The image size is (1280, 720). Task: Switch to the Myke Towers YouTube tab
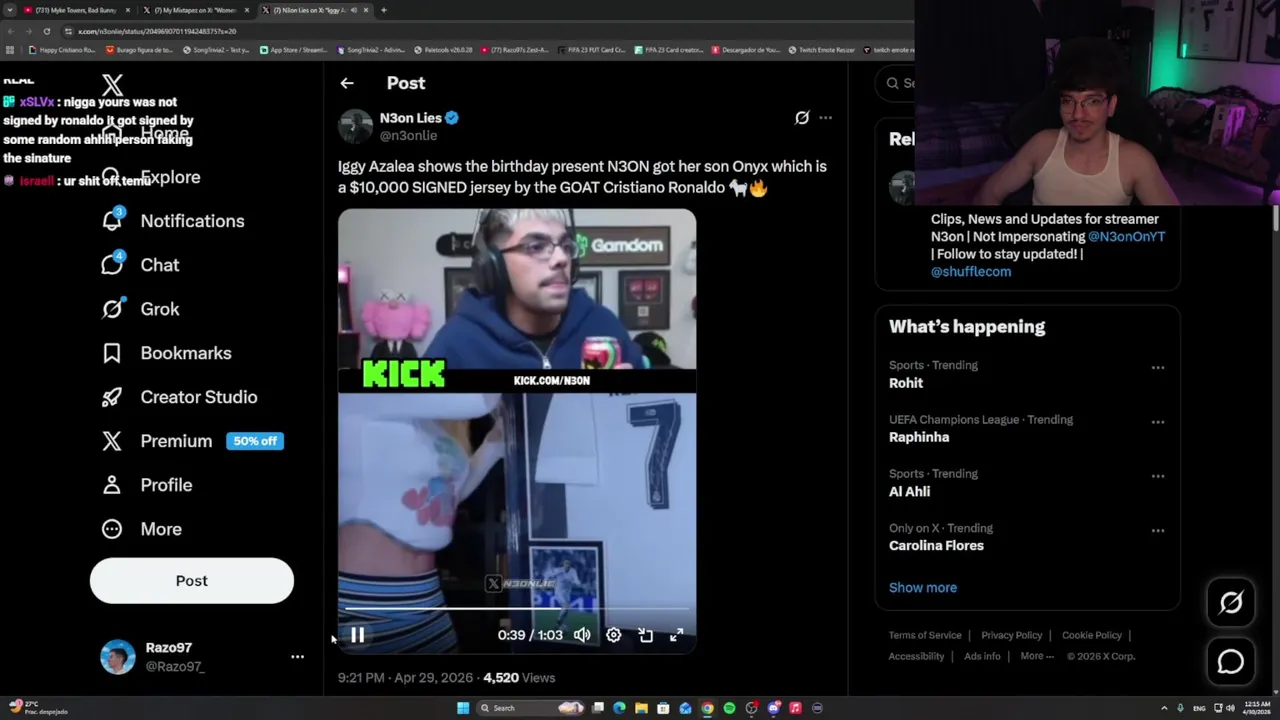tap(75, 10)
